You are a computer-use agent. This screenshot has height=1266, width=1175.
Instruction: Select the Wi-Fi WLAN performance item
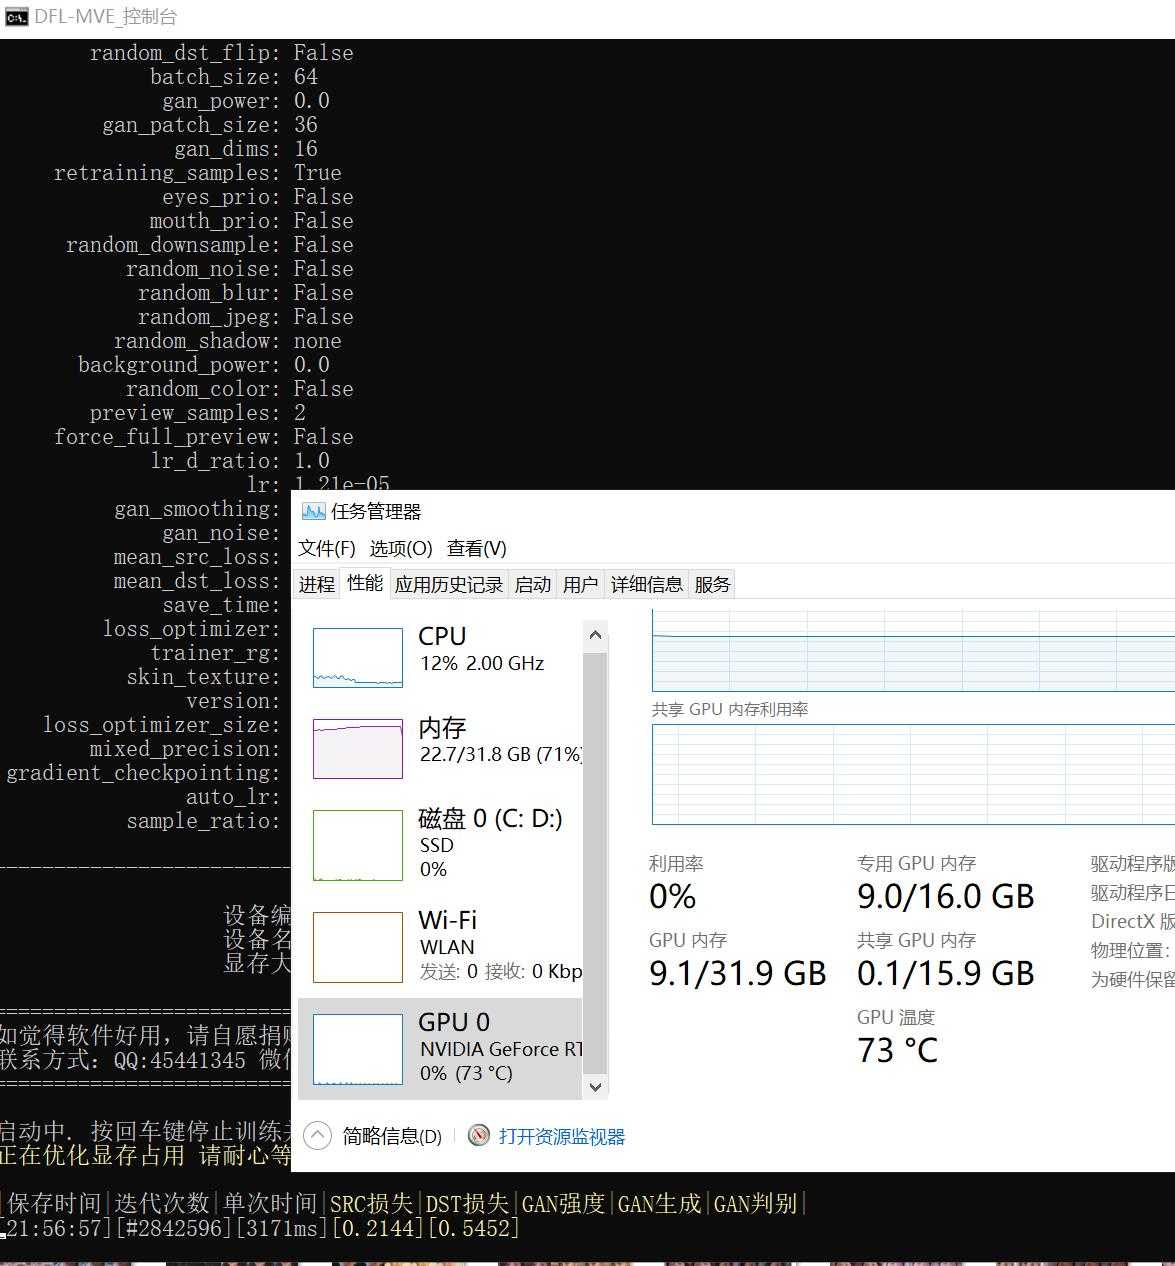click(x=440, y=945)
